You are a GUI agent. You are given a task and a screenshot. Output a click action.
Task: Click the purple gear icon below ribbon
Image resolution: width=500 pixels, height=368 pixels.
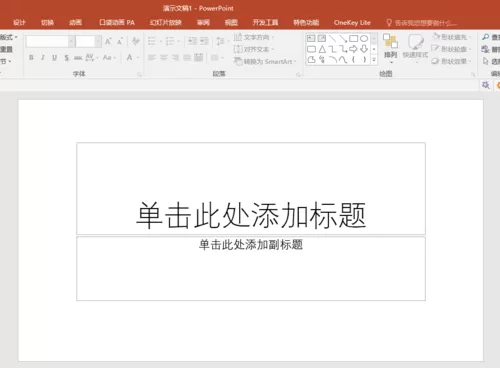pyautogui.click(x=486, y=85)
